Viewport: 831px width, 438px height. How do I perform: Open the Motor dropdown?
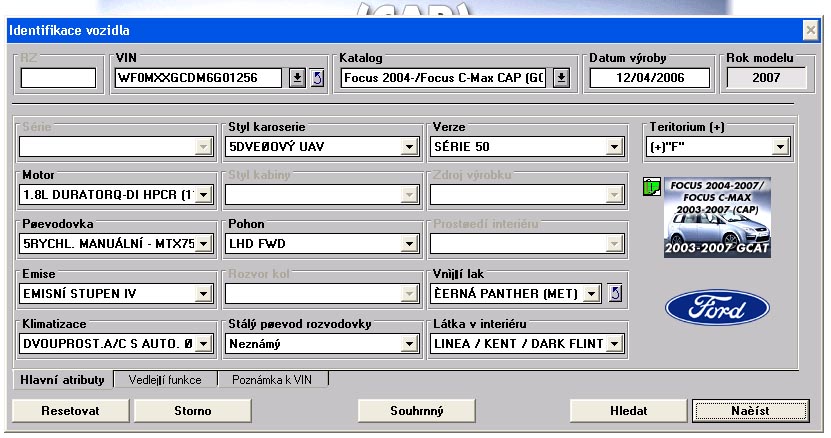pos(204,195)
